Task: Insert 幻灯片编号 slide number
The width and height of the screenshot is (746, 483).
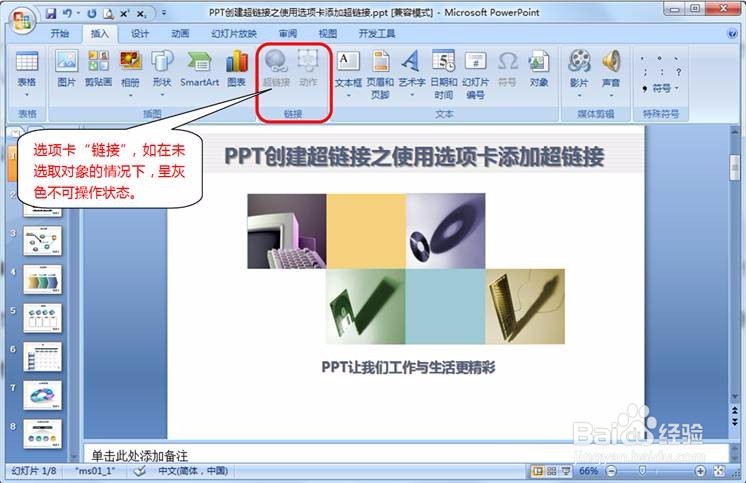Action: pyautogui.click(x=475, y=75)
